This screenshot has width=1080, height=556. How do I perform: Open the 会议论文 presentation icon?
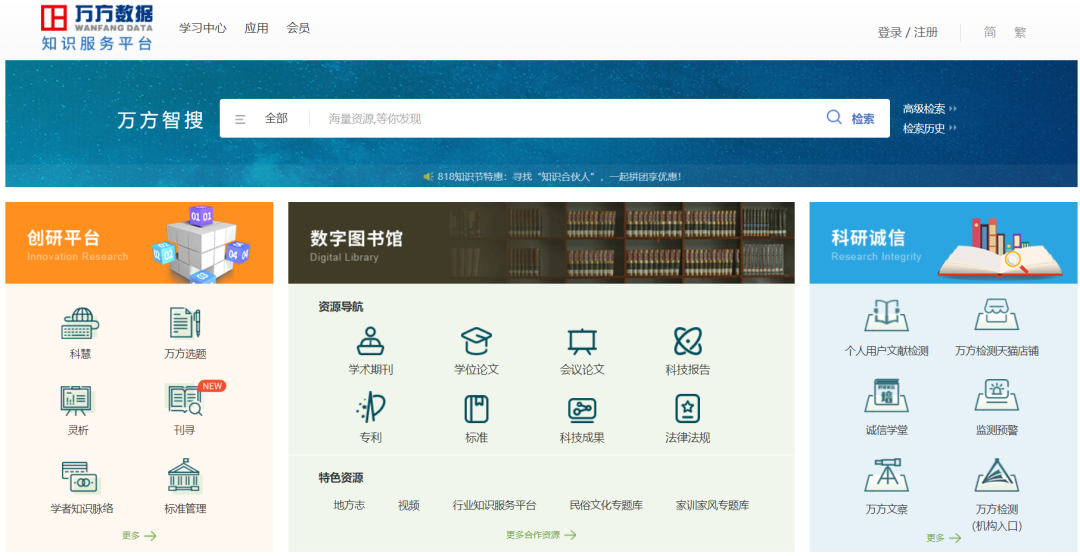(x=582, y=341)
